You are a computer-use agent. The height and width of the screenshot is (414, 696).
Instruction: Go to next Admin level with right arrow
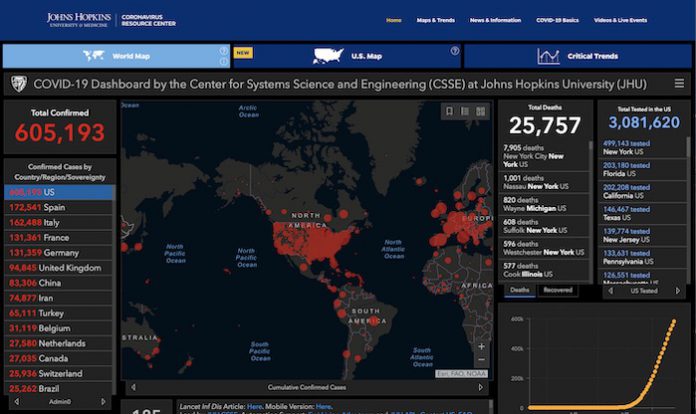coord(103,401)
